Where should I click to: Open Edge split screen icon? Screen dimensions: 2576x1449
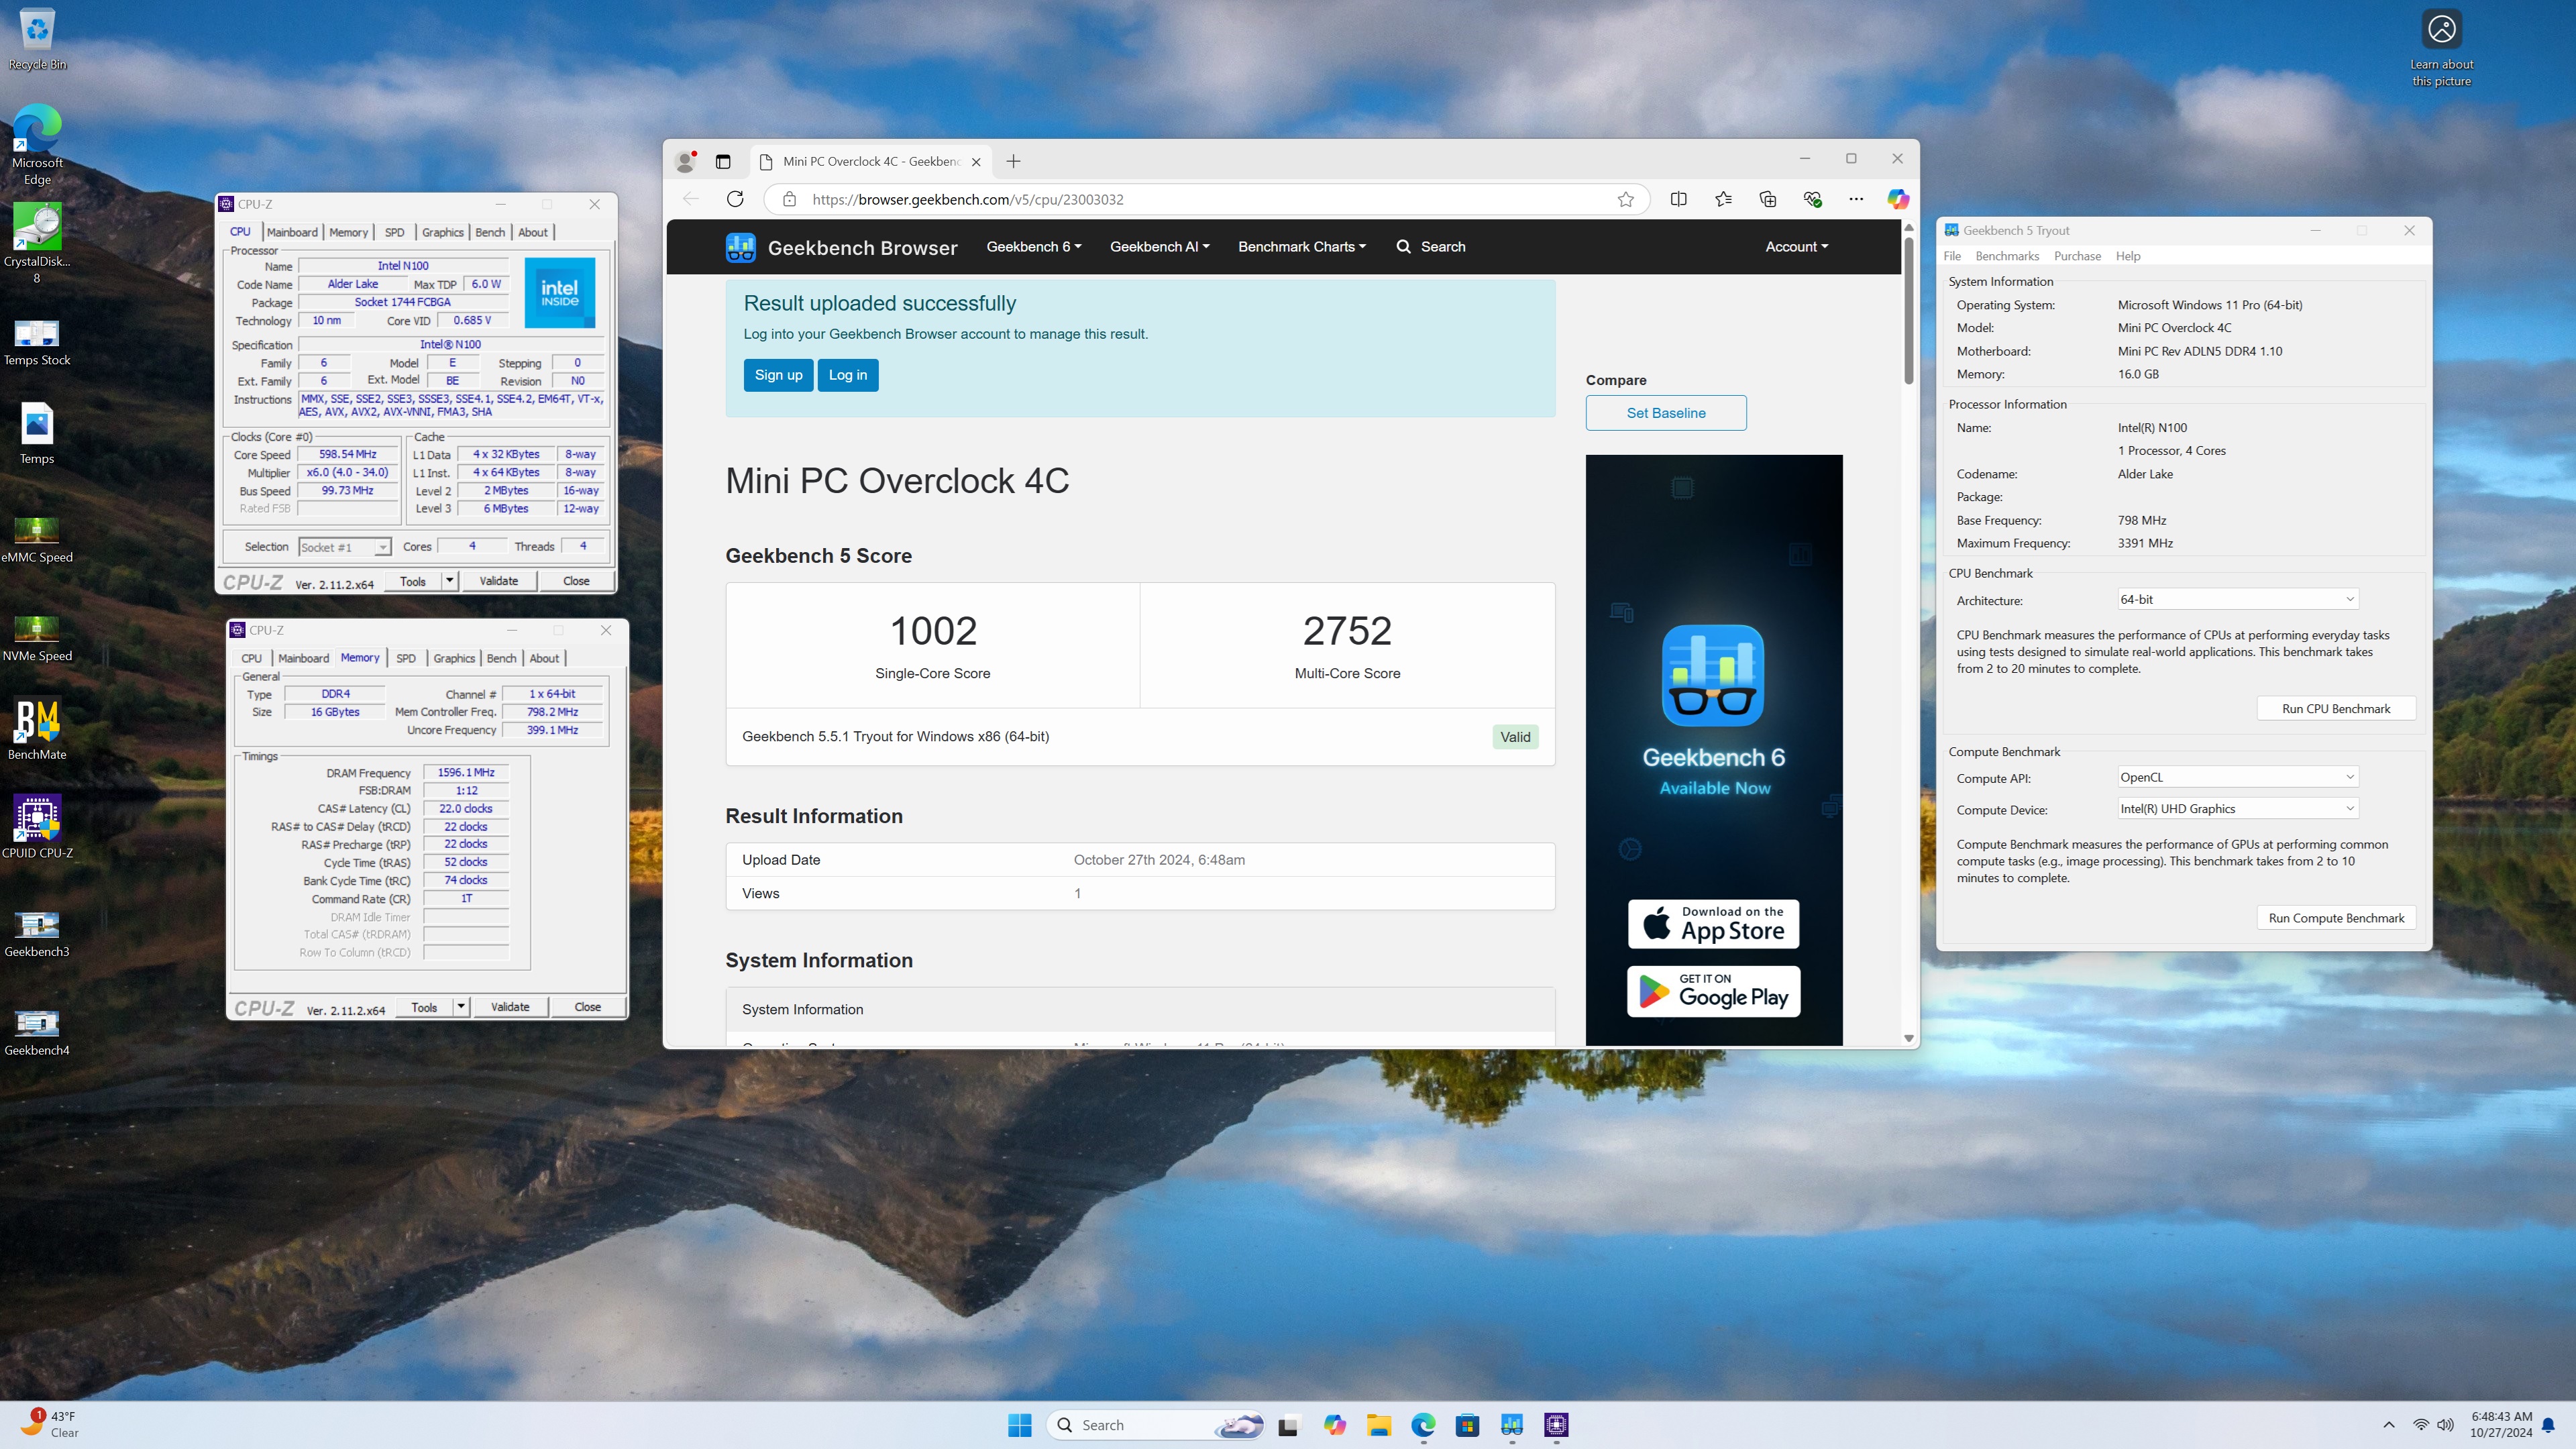click(1679, 199)
